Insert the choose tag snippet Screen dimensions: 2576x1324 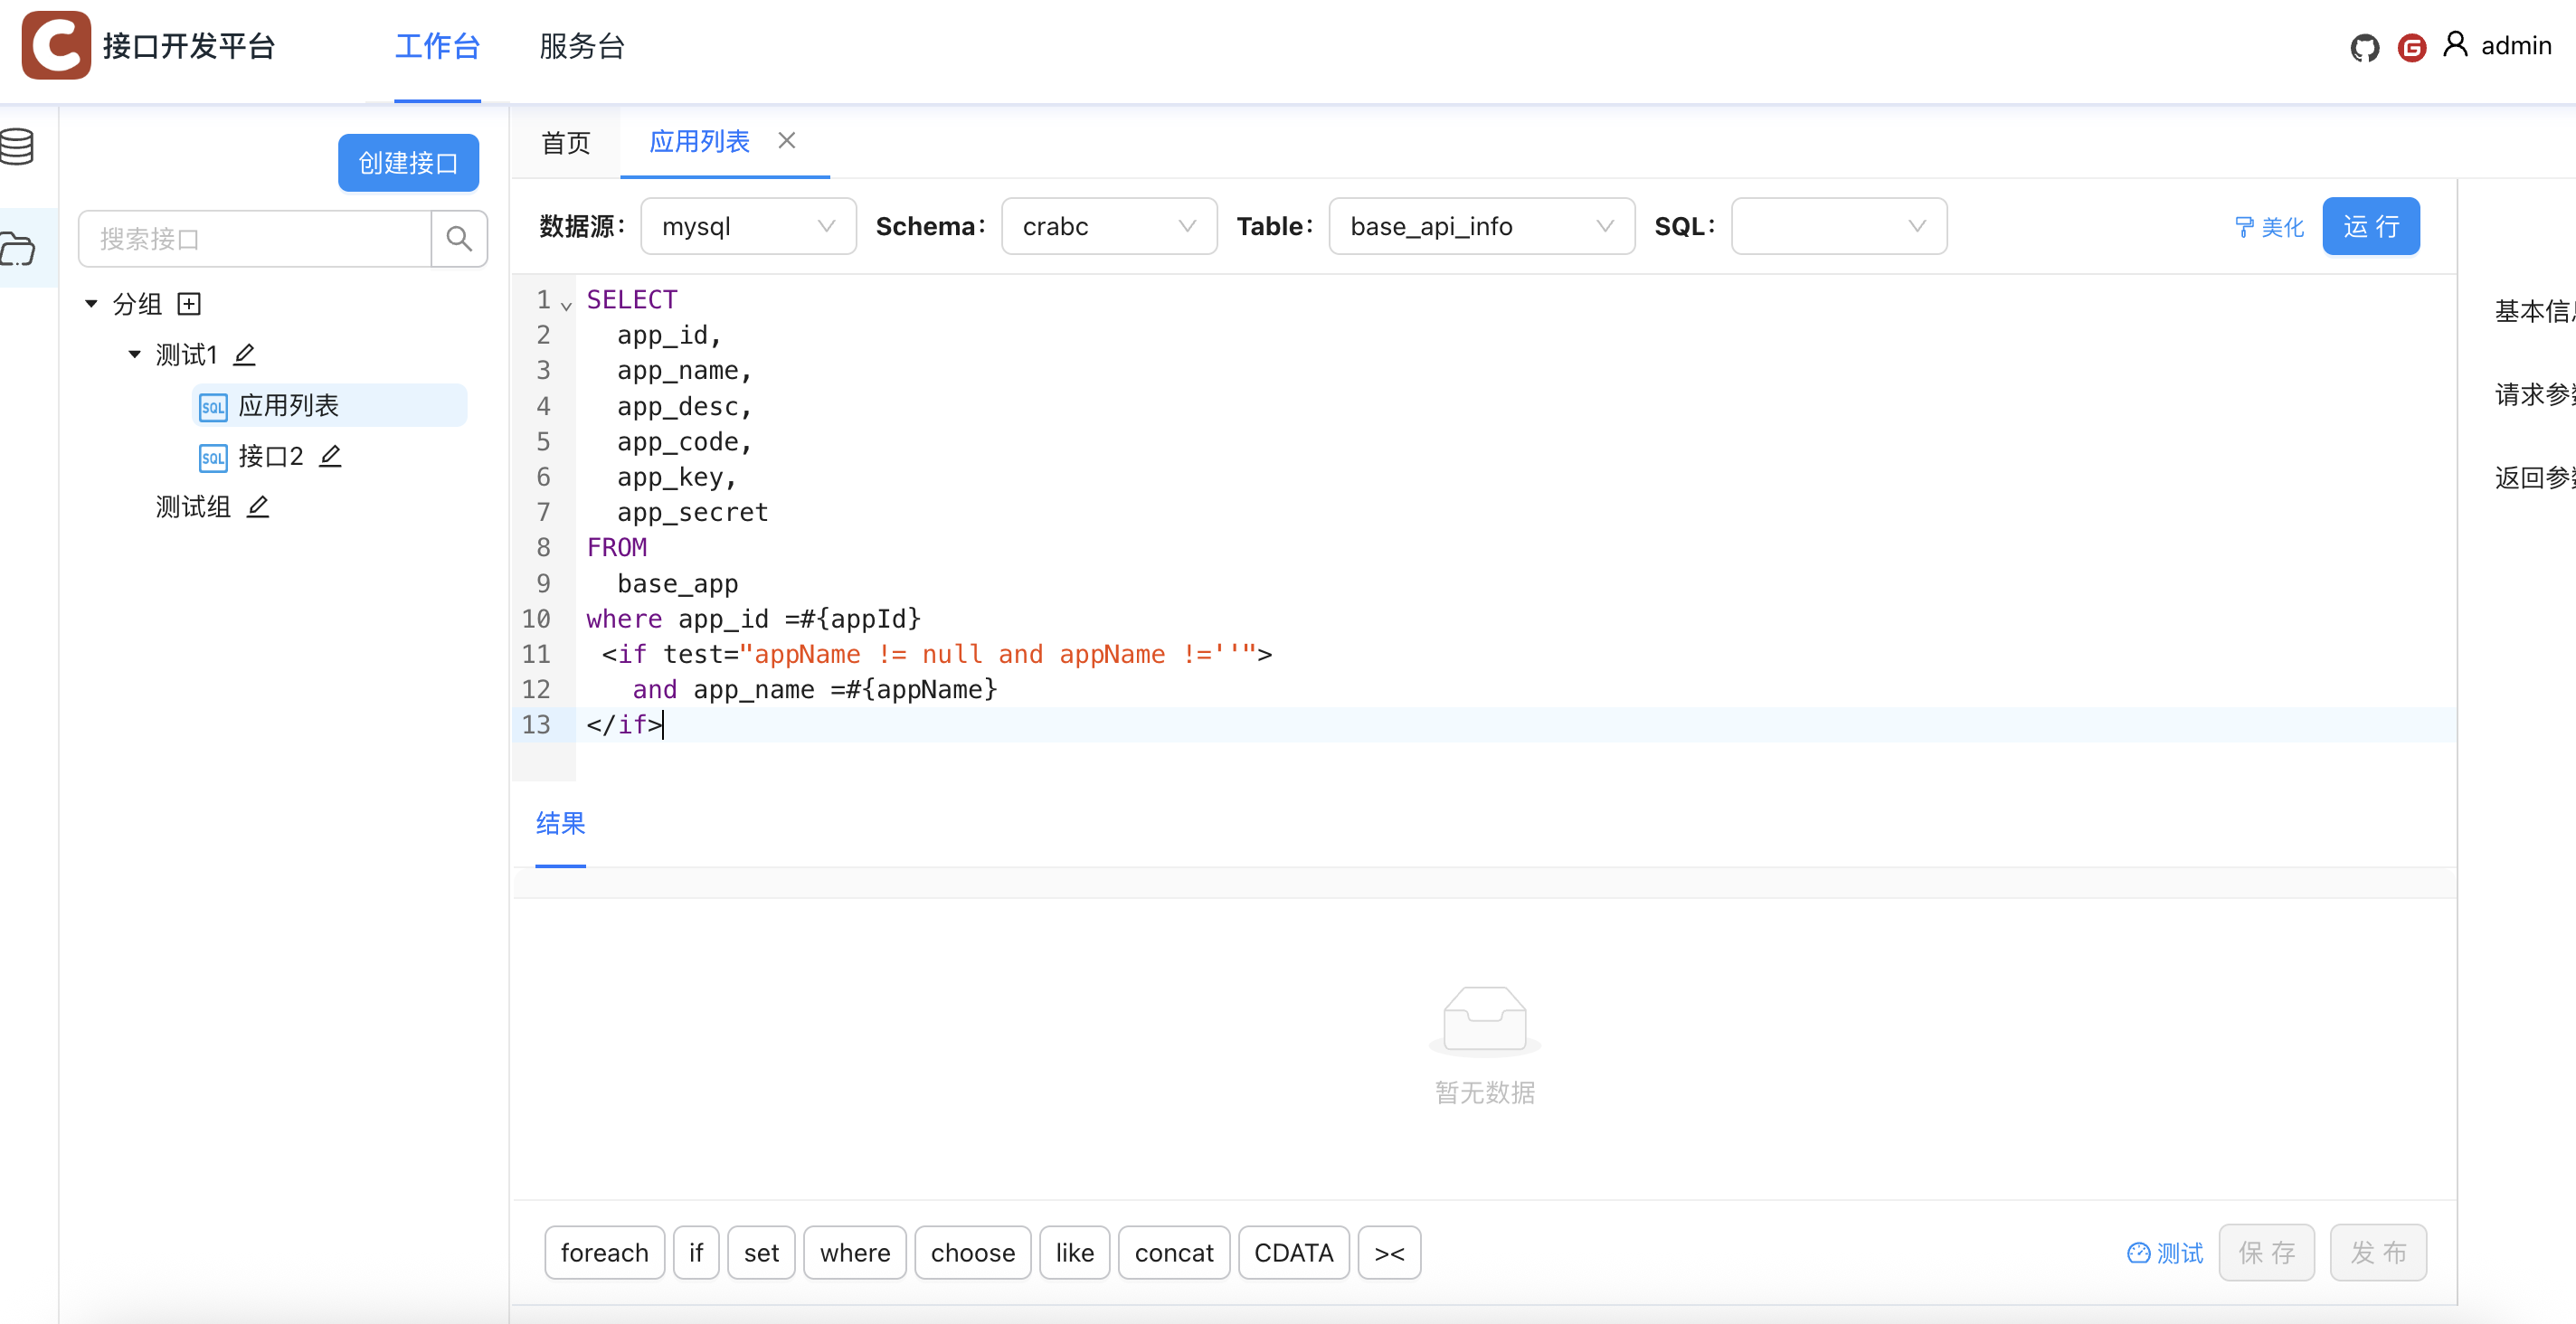pyautogui.click(x=973, y=1252)
